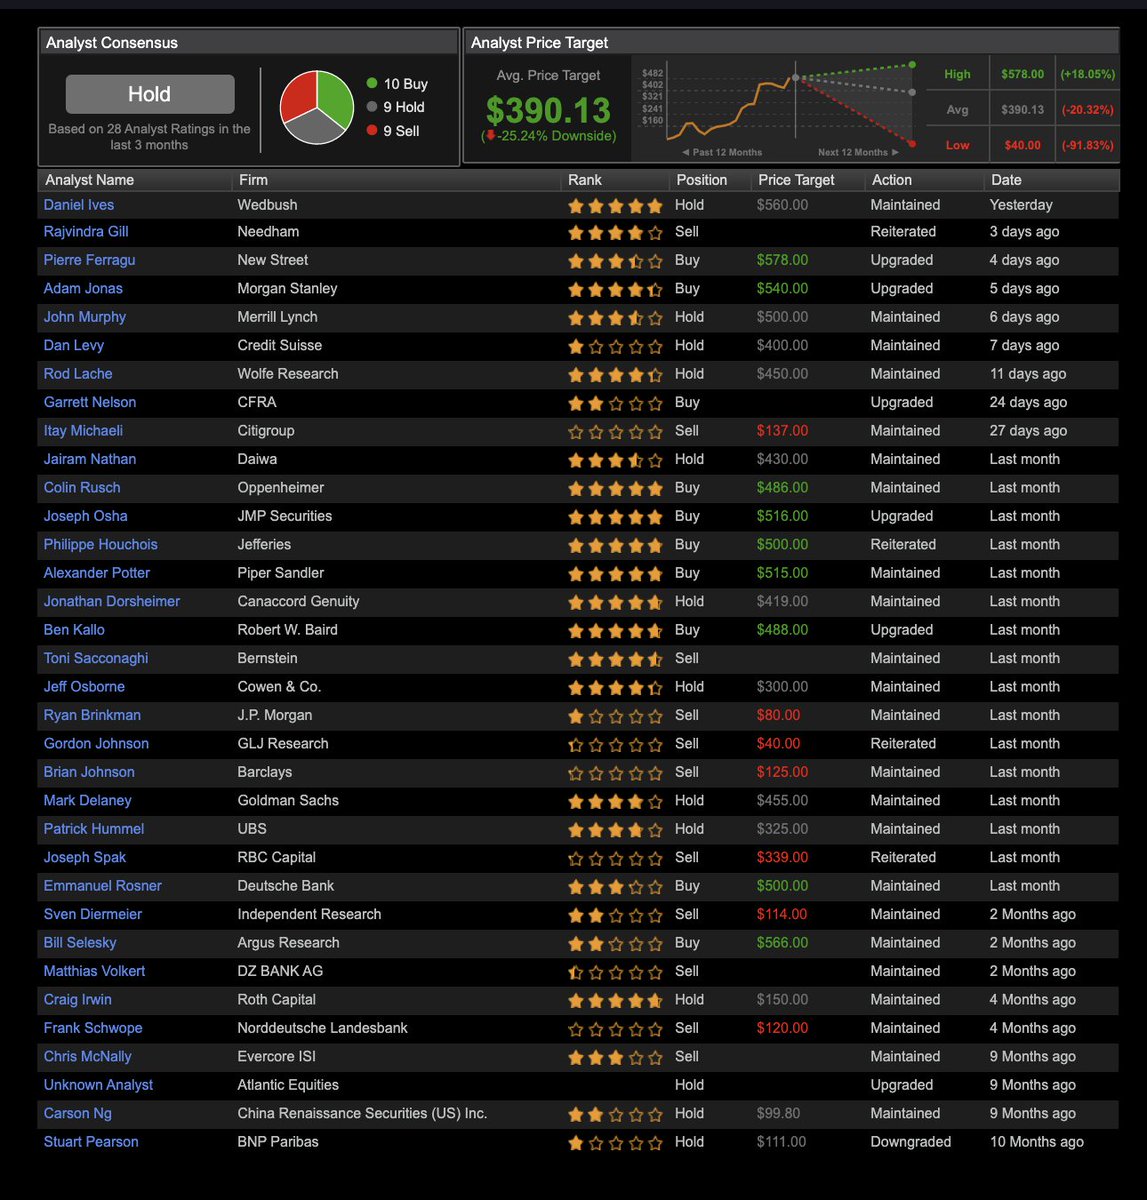
Task: Click Norddeutsche Landesbank firm cell
Action: 322,1028
